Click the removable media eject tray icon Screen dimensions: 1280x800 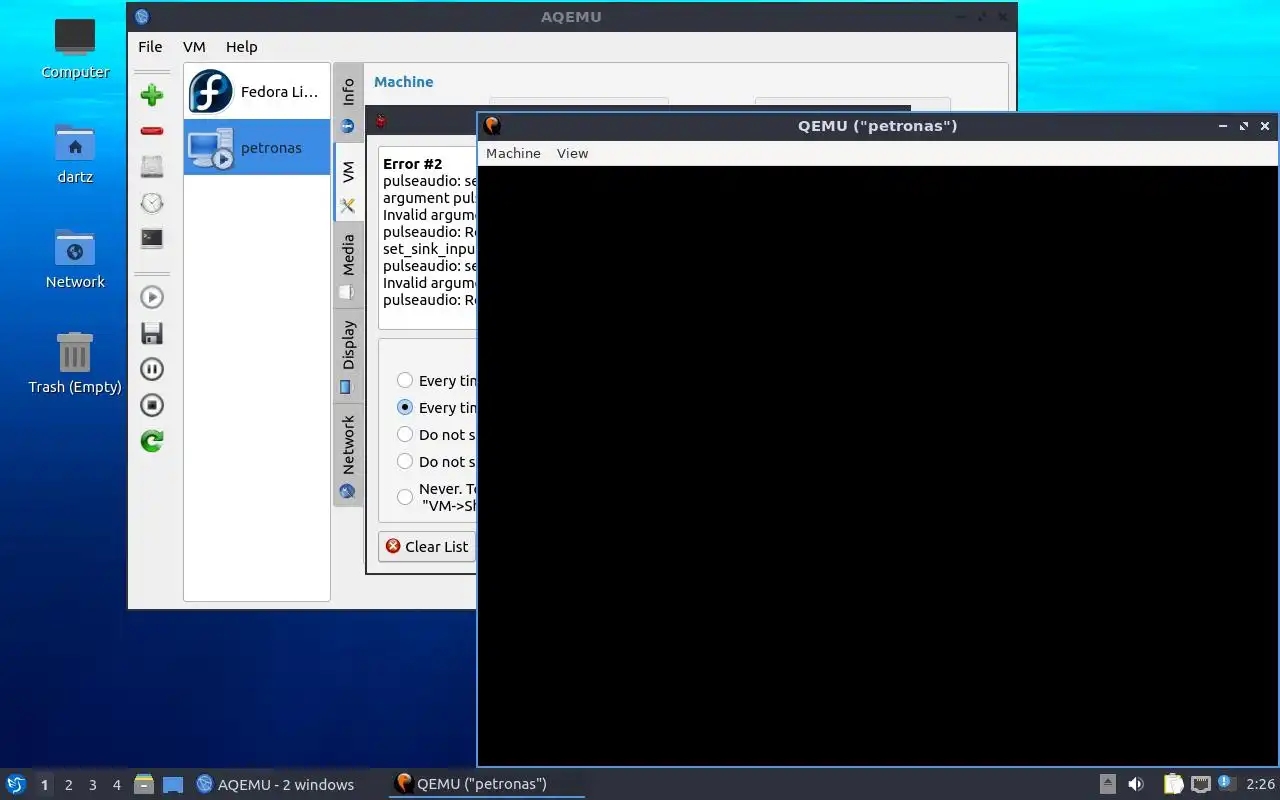[1108, 784]
